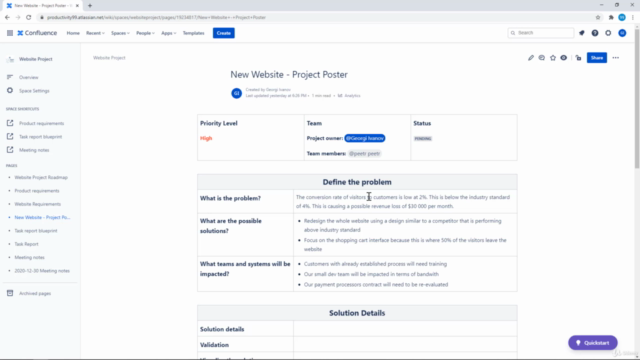Click the Search input field
The height and width of the screenshot is (360, 640).
pos(541,33)
